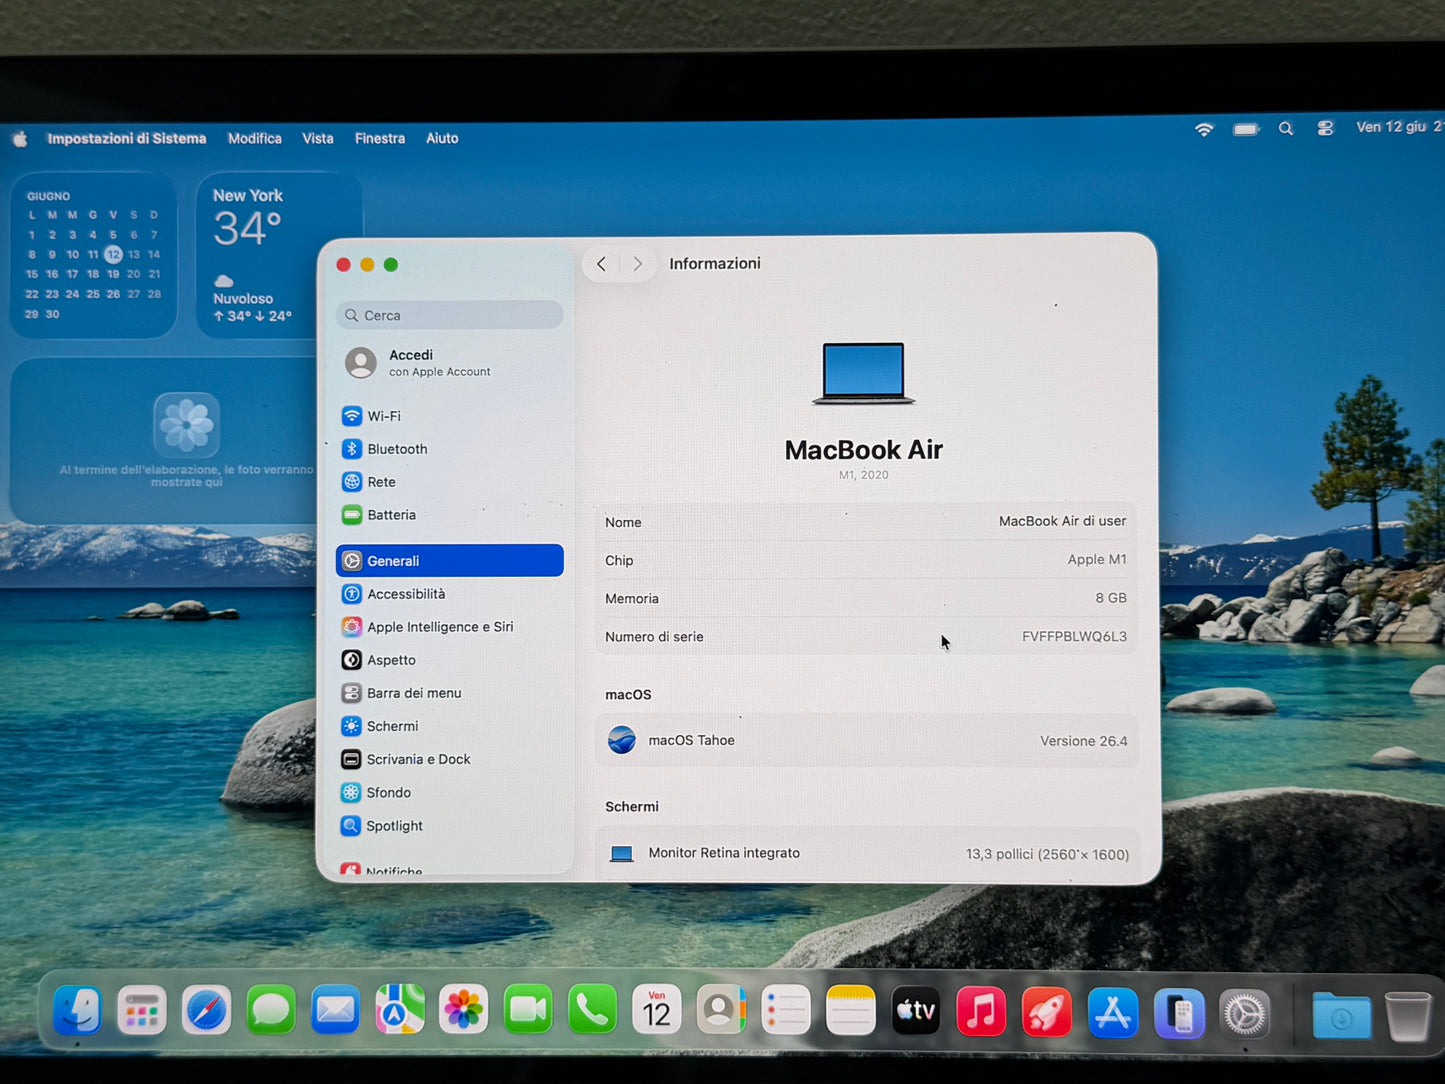Open FaceTime from the Dock

[528, 1011]
